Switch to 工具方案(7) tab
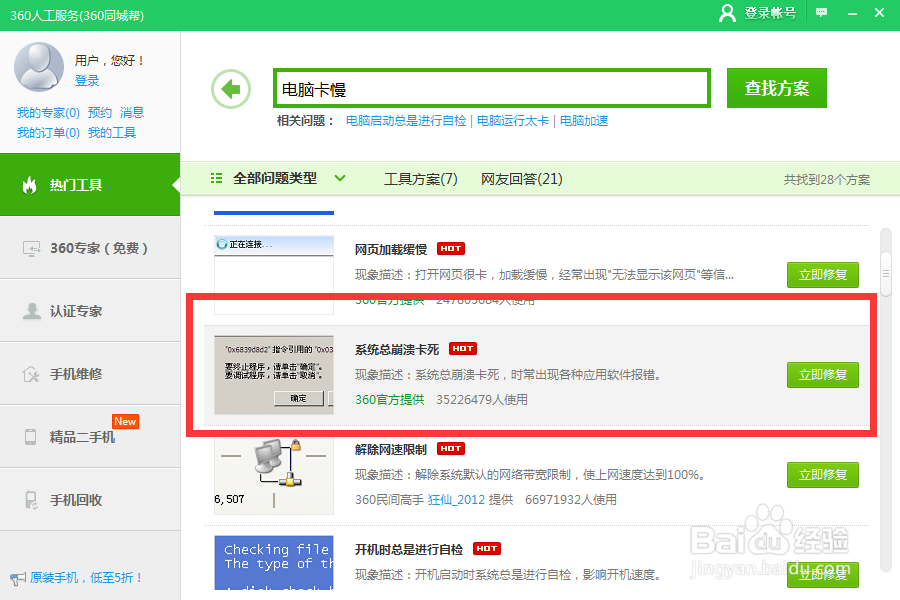This screenshot has width=900, height=600. click(x=421, y=179)
